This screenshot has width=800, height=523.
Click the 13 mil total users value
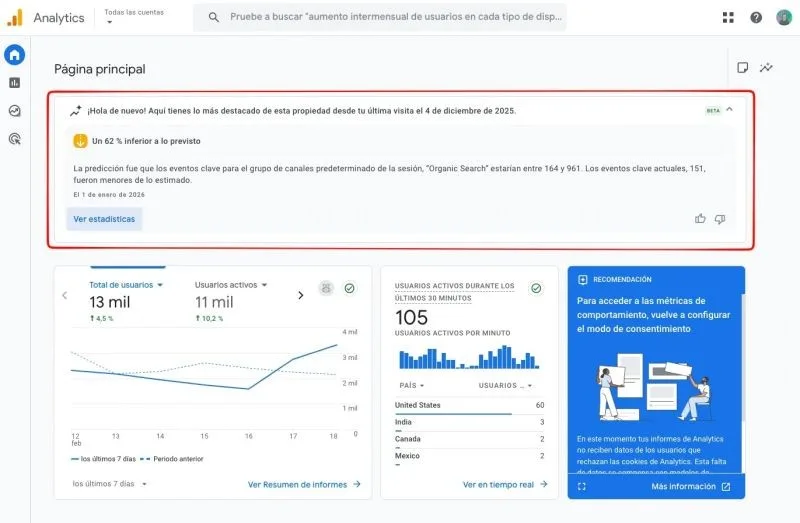pos(110,302)
